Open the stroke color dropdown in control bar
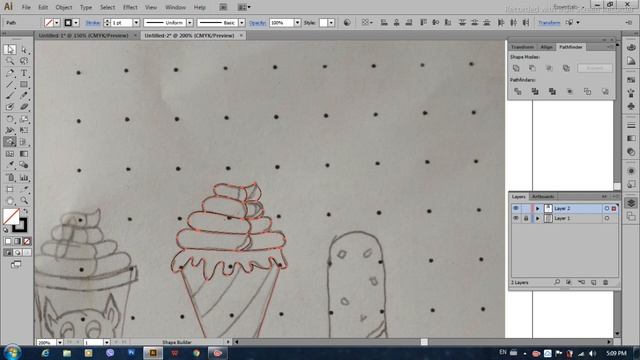 76,23
